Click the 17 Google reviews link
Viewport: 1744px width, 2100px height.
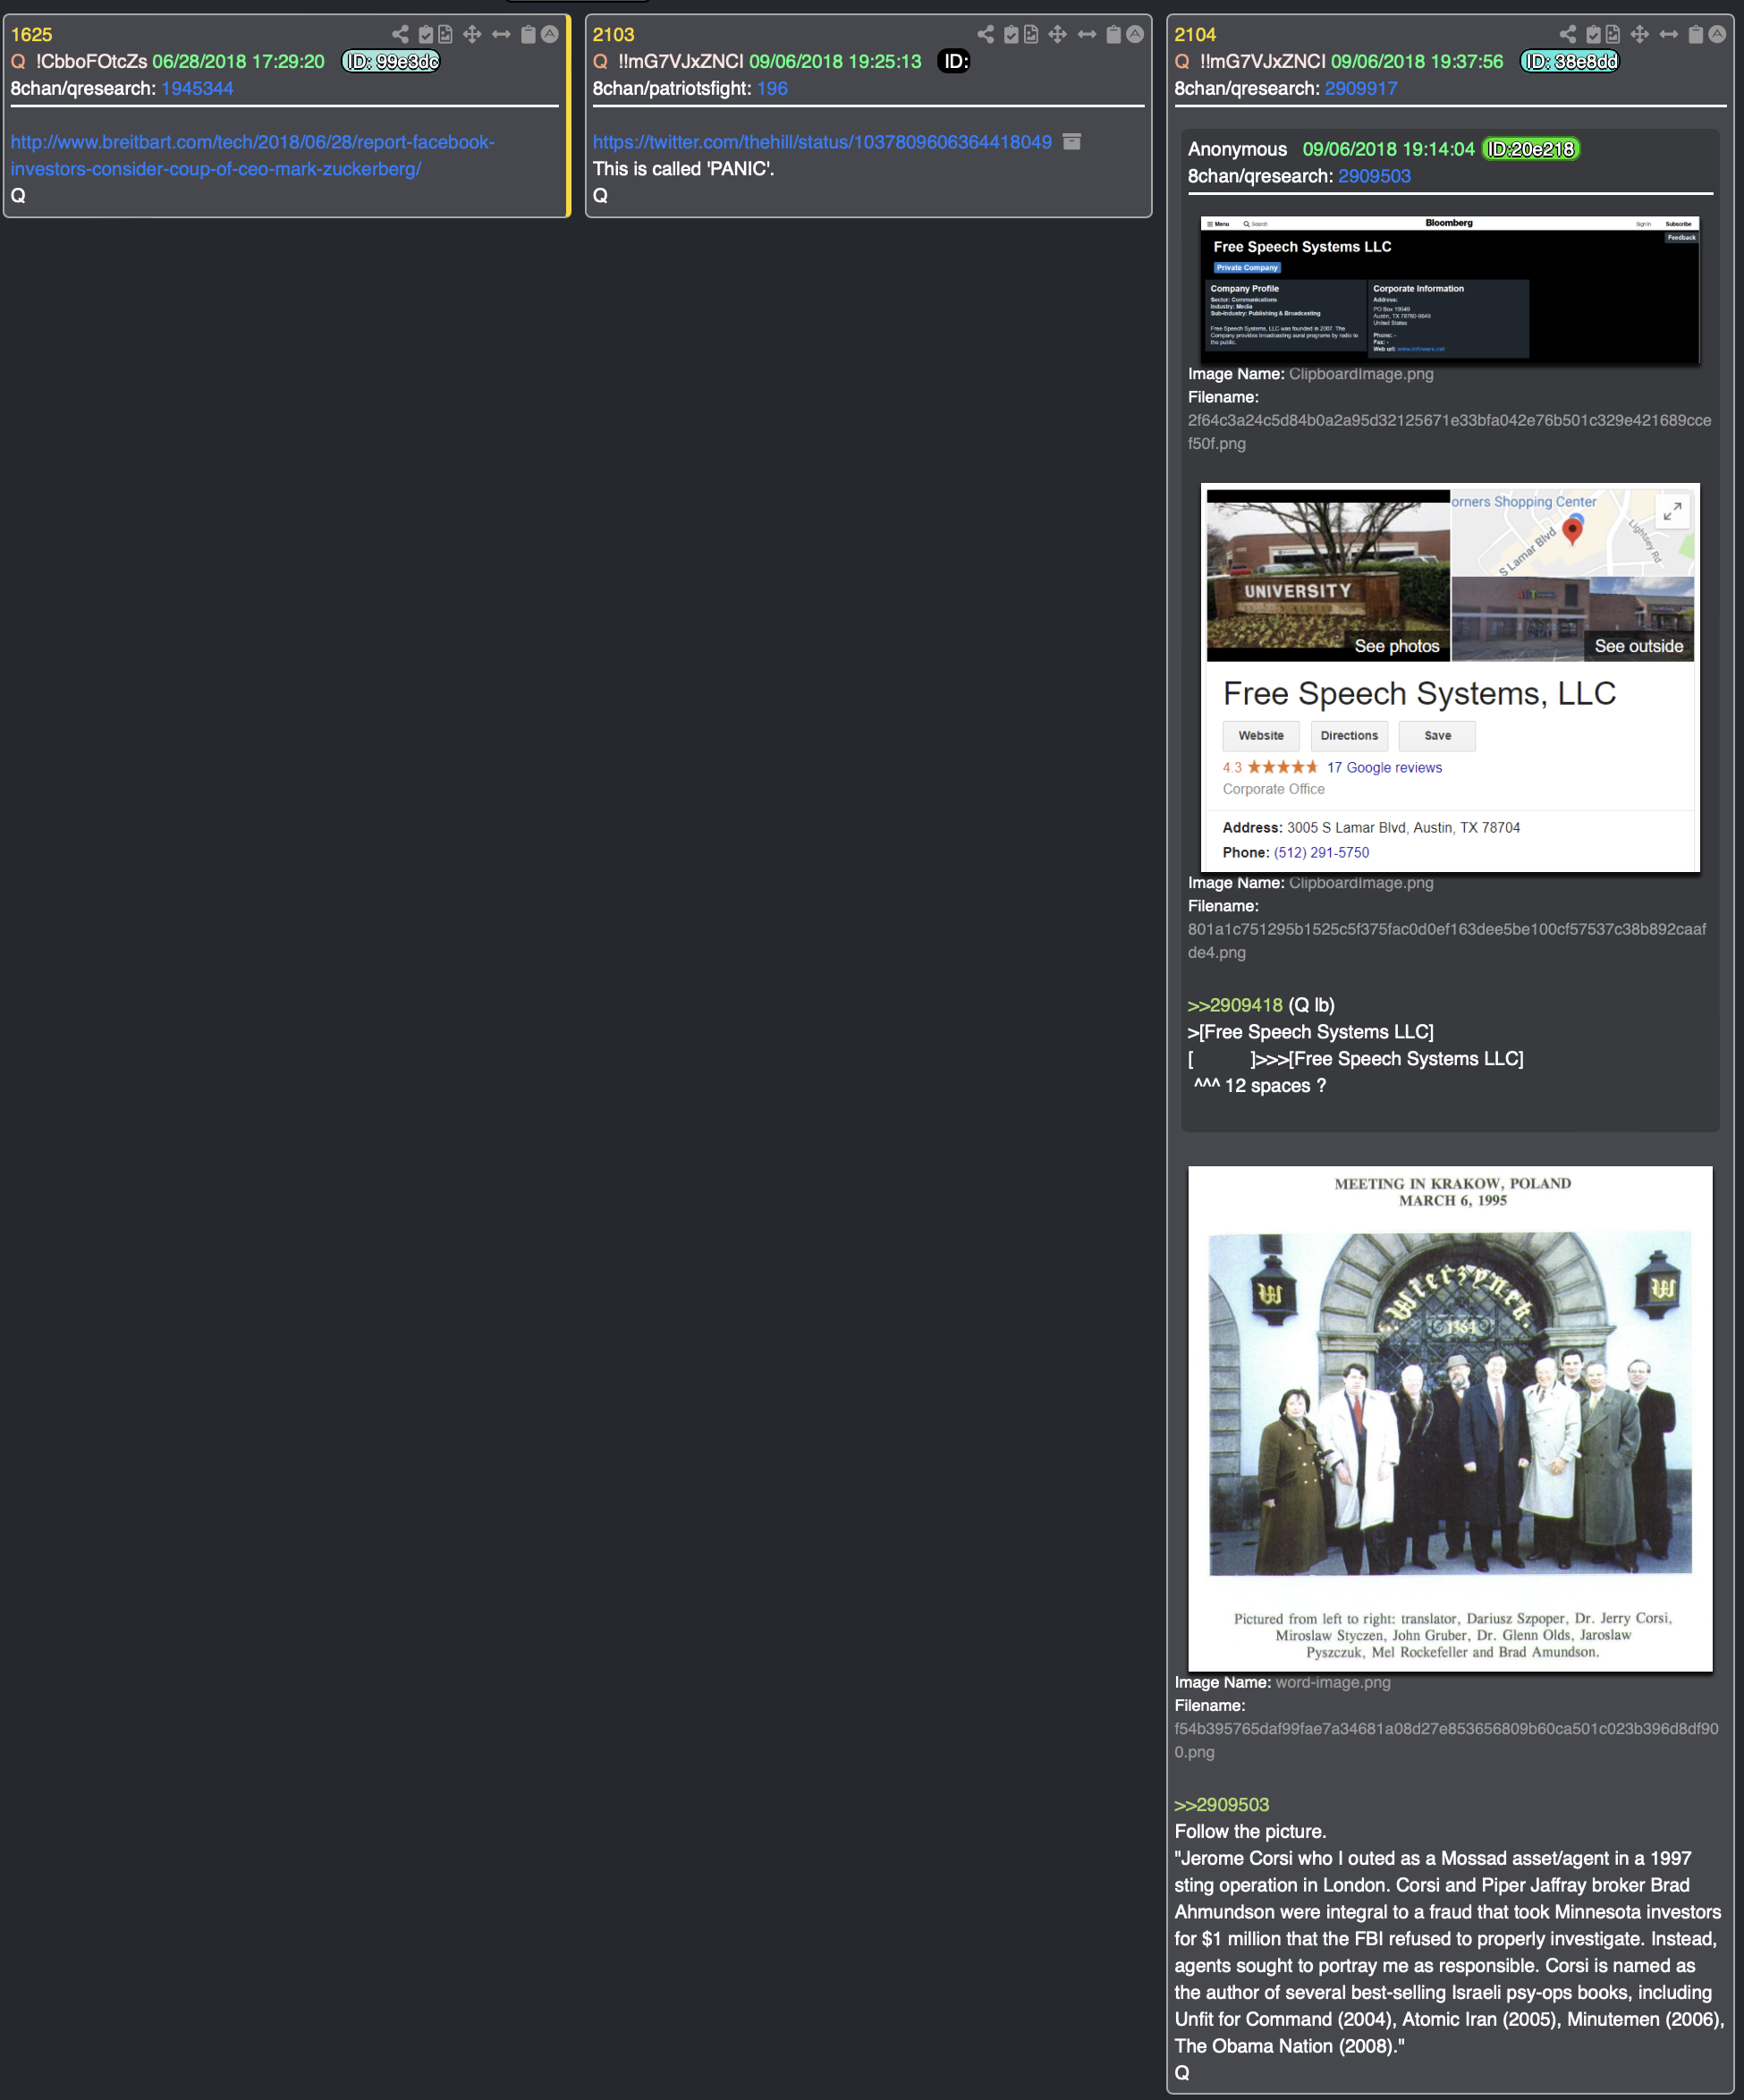[x=1384, y=767]
